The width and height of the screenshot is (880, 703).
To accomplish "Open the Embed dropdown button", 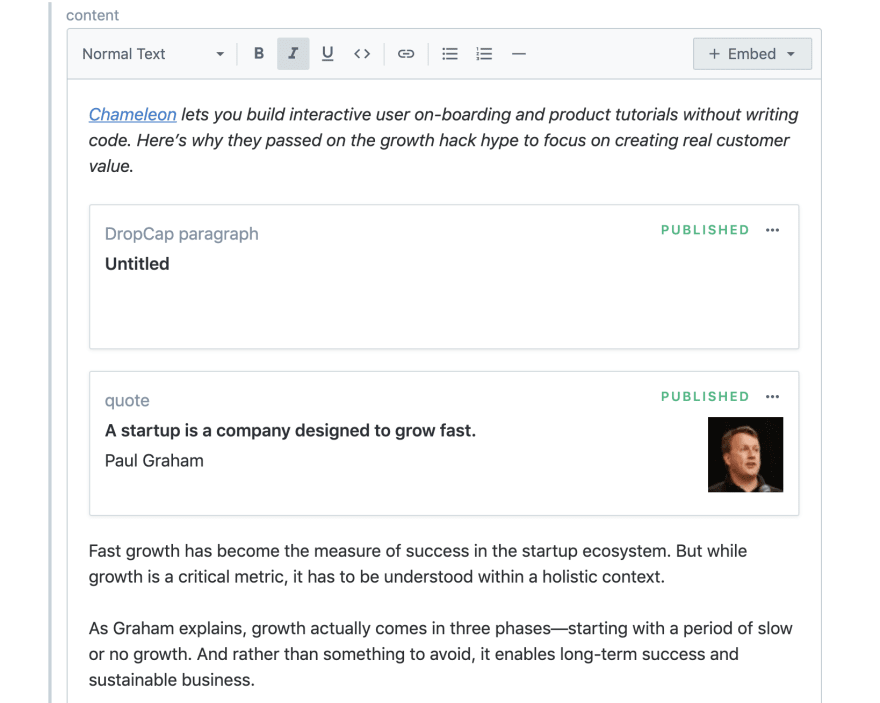I will pyautogui.click(x=752, y=54).
